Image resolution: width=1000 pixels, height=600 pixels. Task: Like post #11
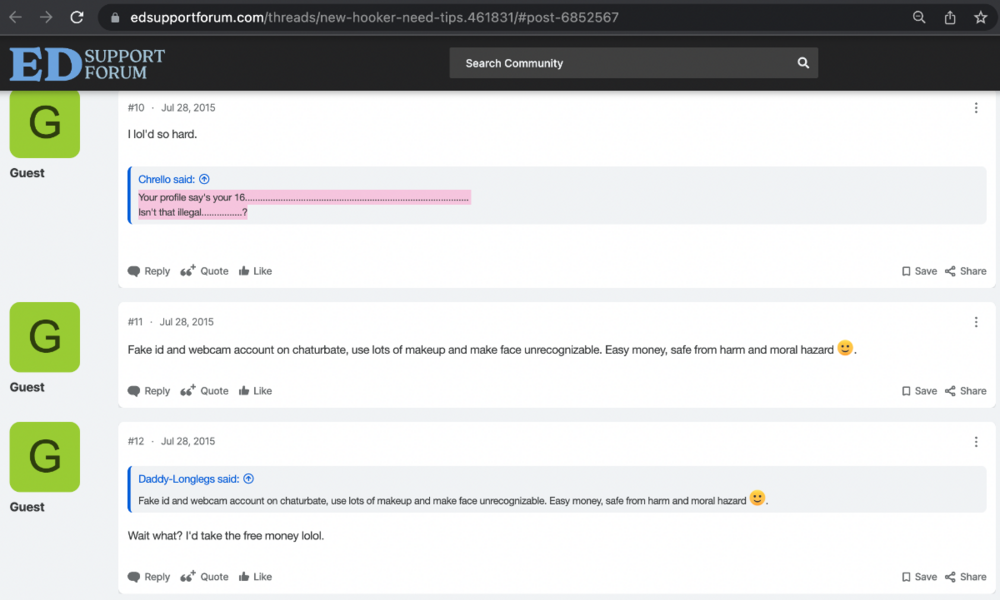255,391
